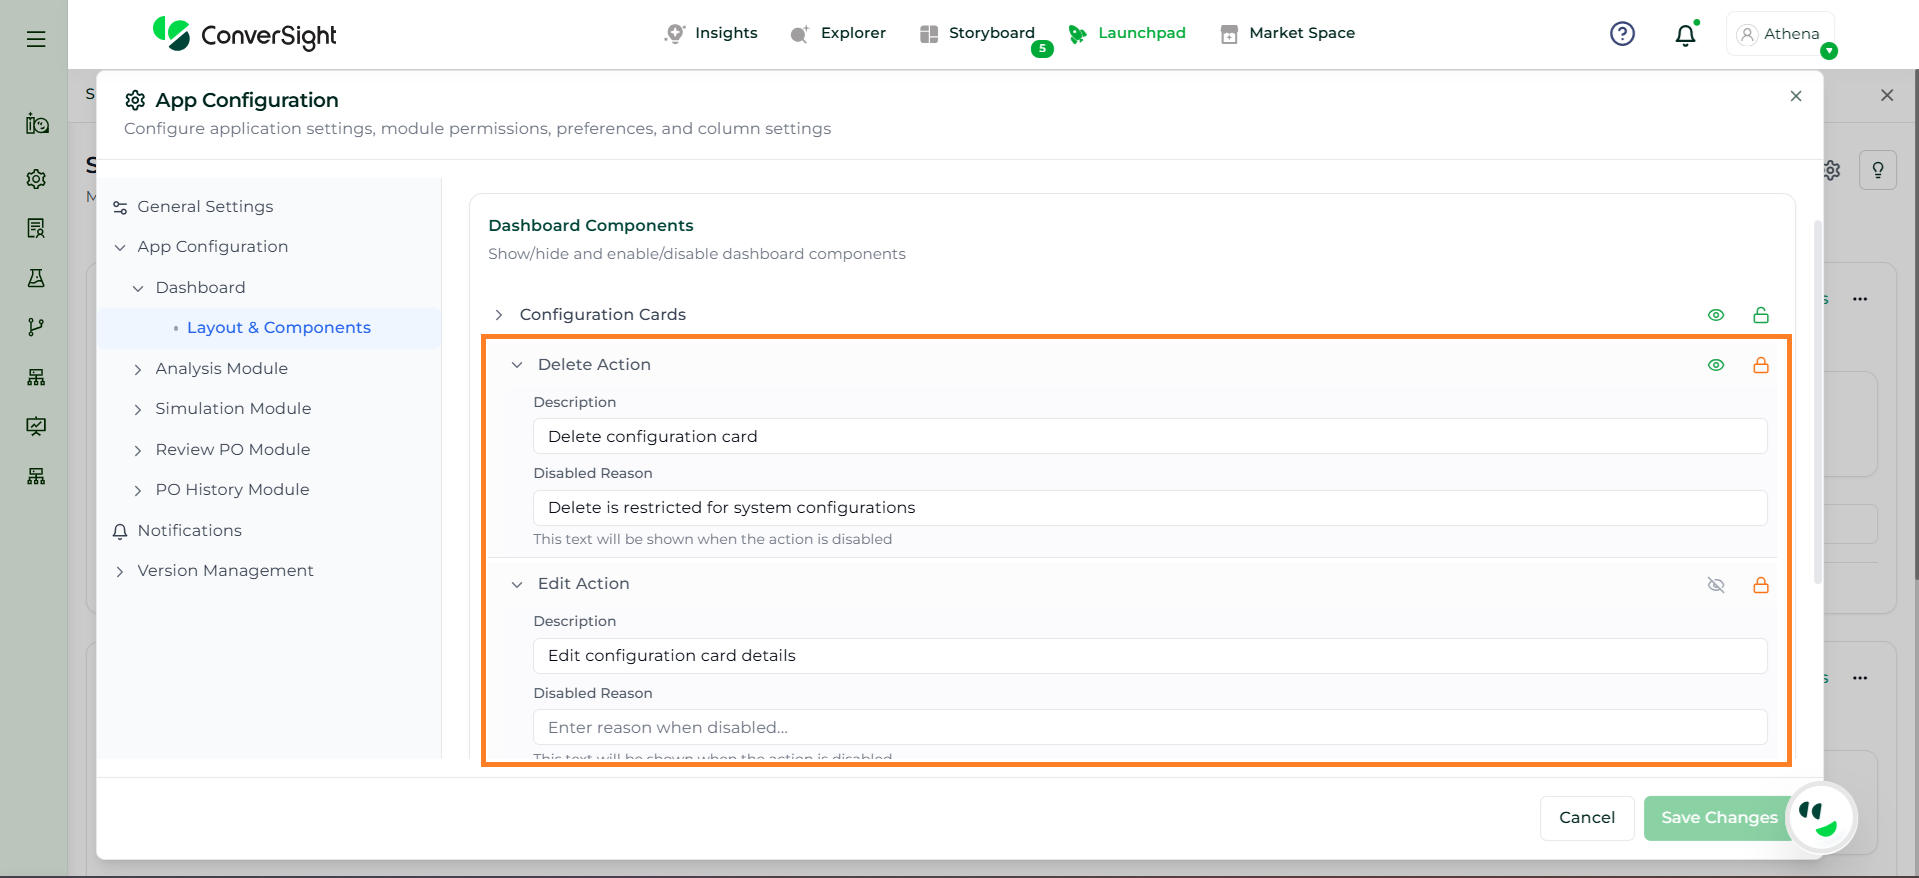Viewport: 1919px width, 878px height.
Task: Click the lock icon for Delete Action
Action: [1761, 365]
